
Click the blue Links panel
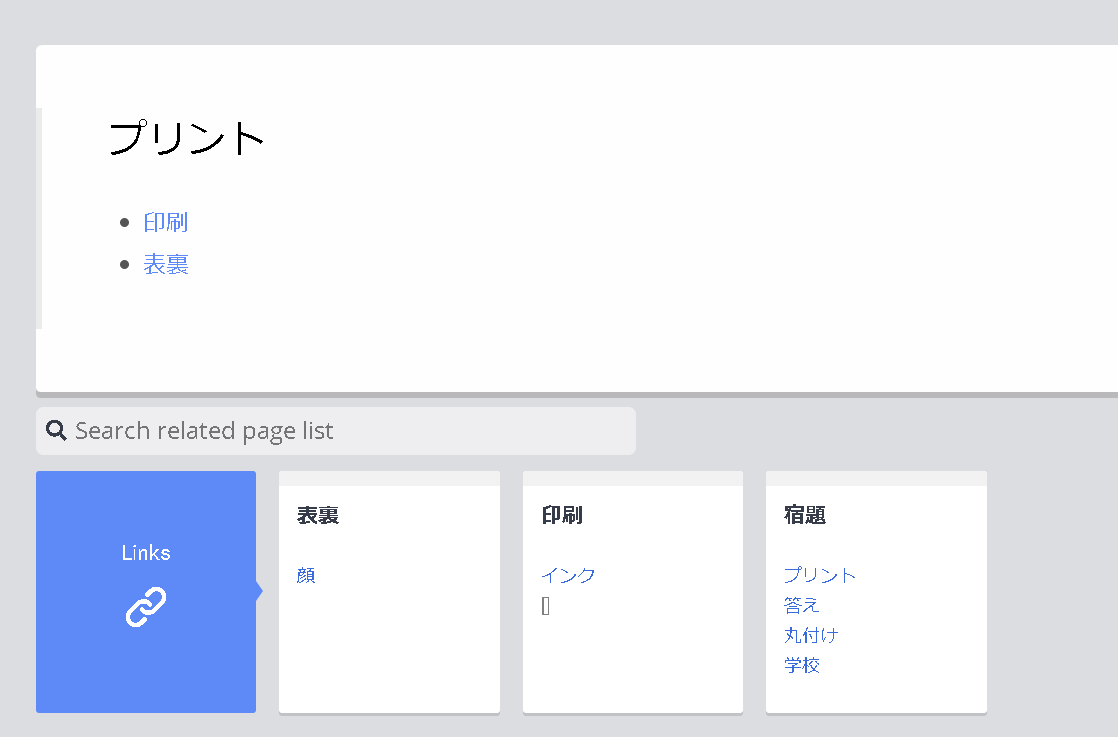click(x=145, y=552)
